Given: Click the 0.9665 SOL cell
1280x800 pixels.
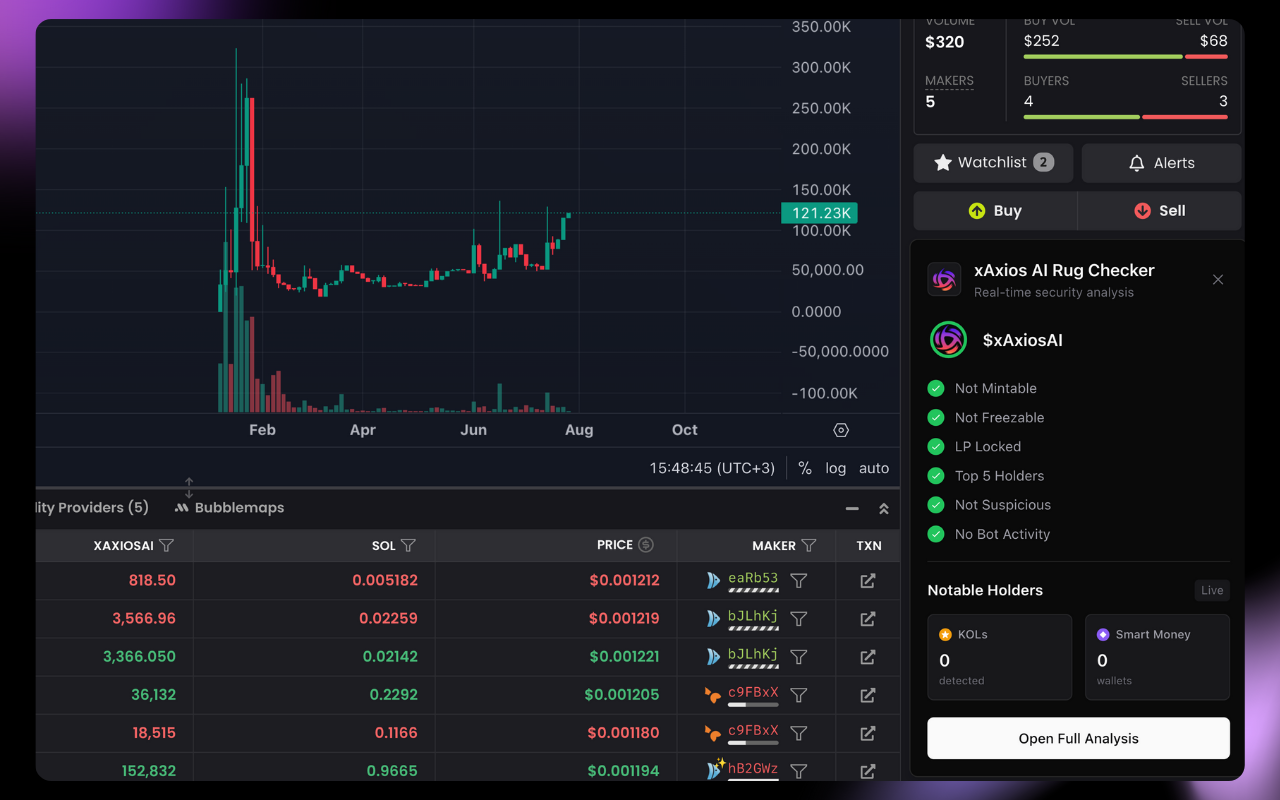Looking at the screenshot, I should [x=393, y=771].
